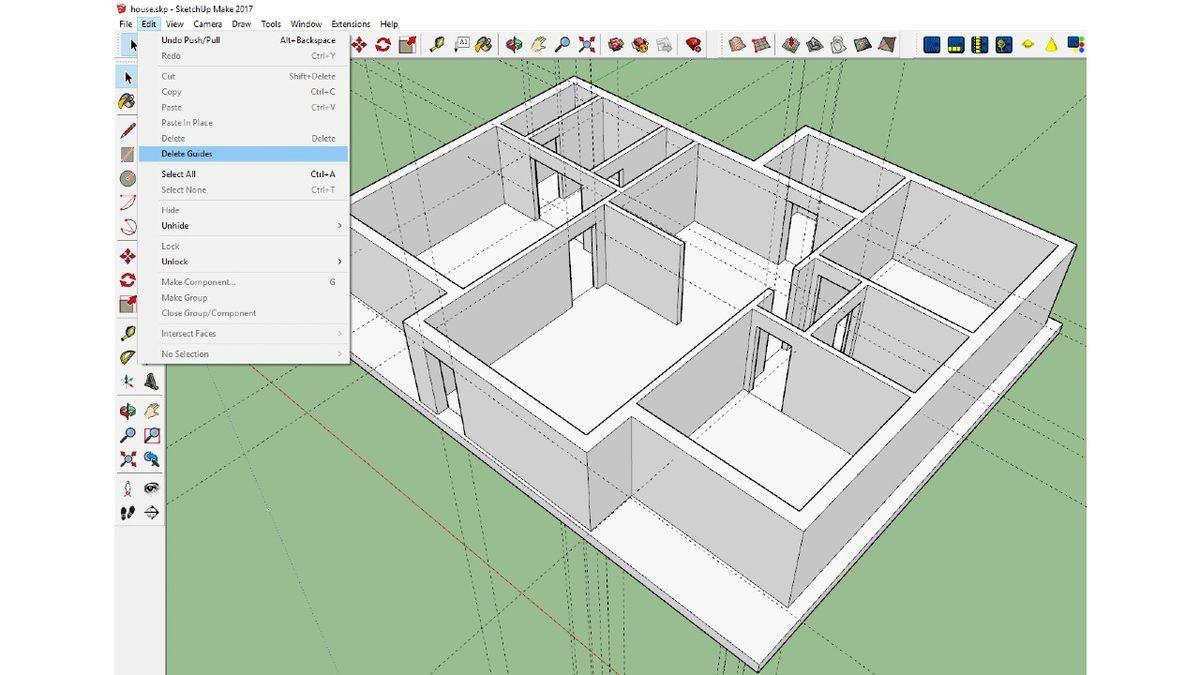Choose the Rectangle tool

(125, 153)
